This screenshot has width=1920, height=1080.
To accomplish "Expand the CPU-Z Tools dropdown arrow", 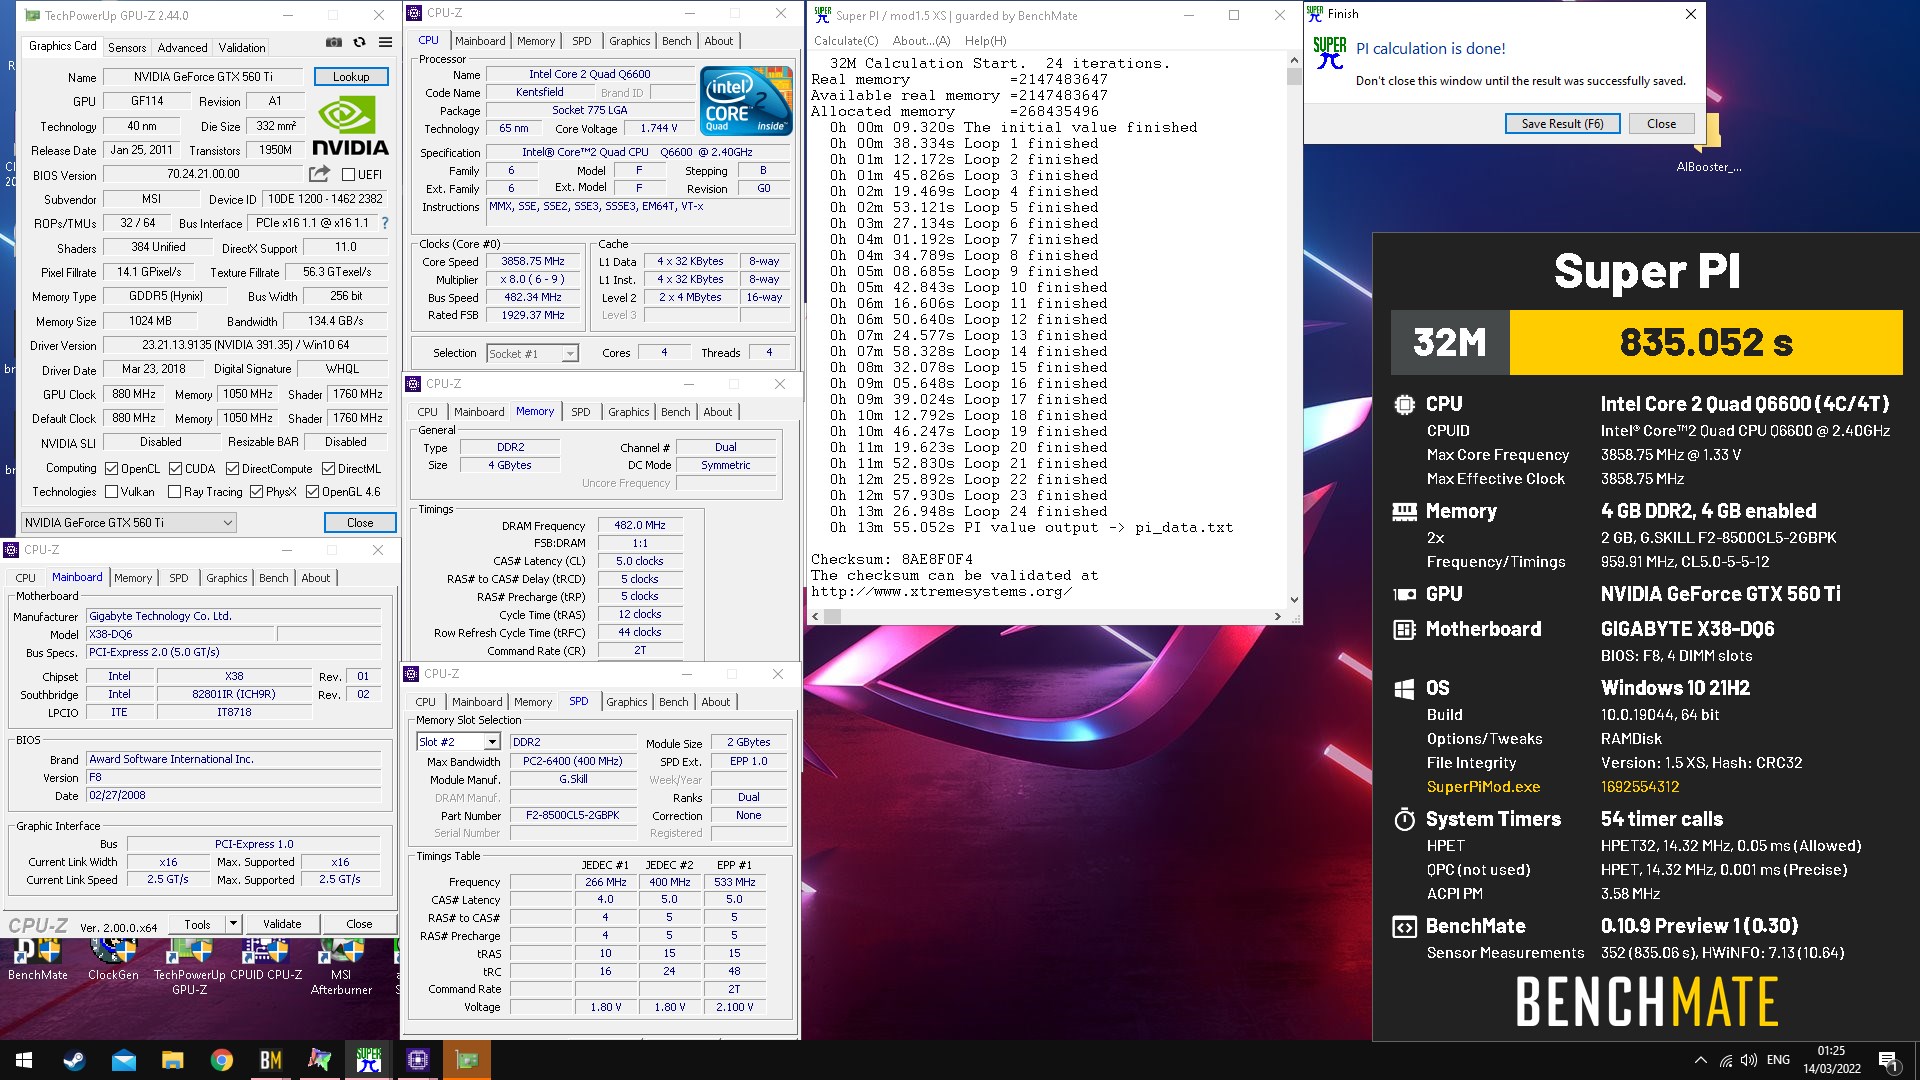I will pos(233,924).
